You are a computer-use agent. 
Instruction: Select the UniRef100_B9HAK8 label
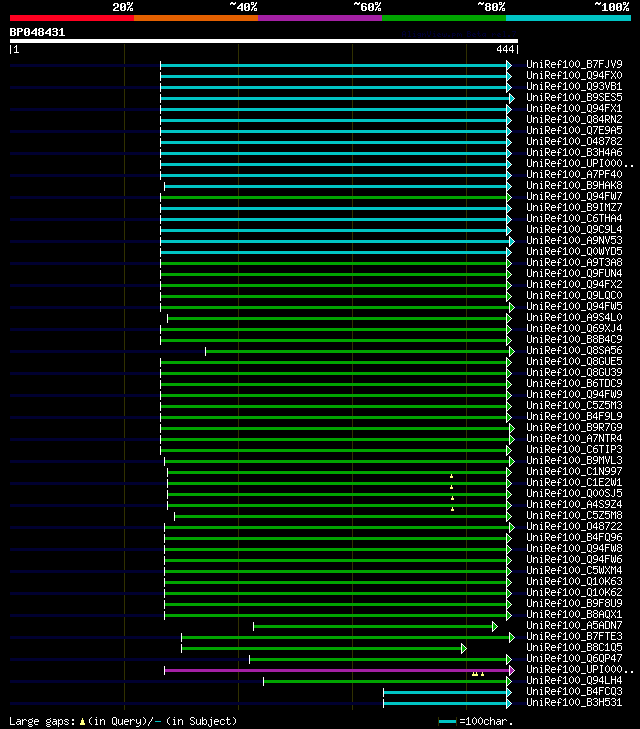(574, 186)
